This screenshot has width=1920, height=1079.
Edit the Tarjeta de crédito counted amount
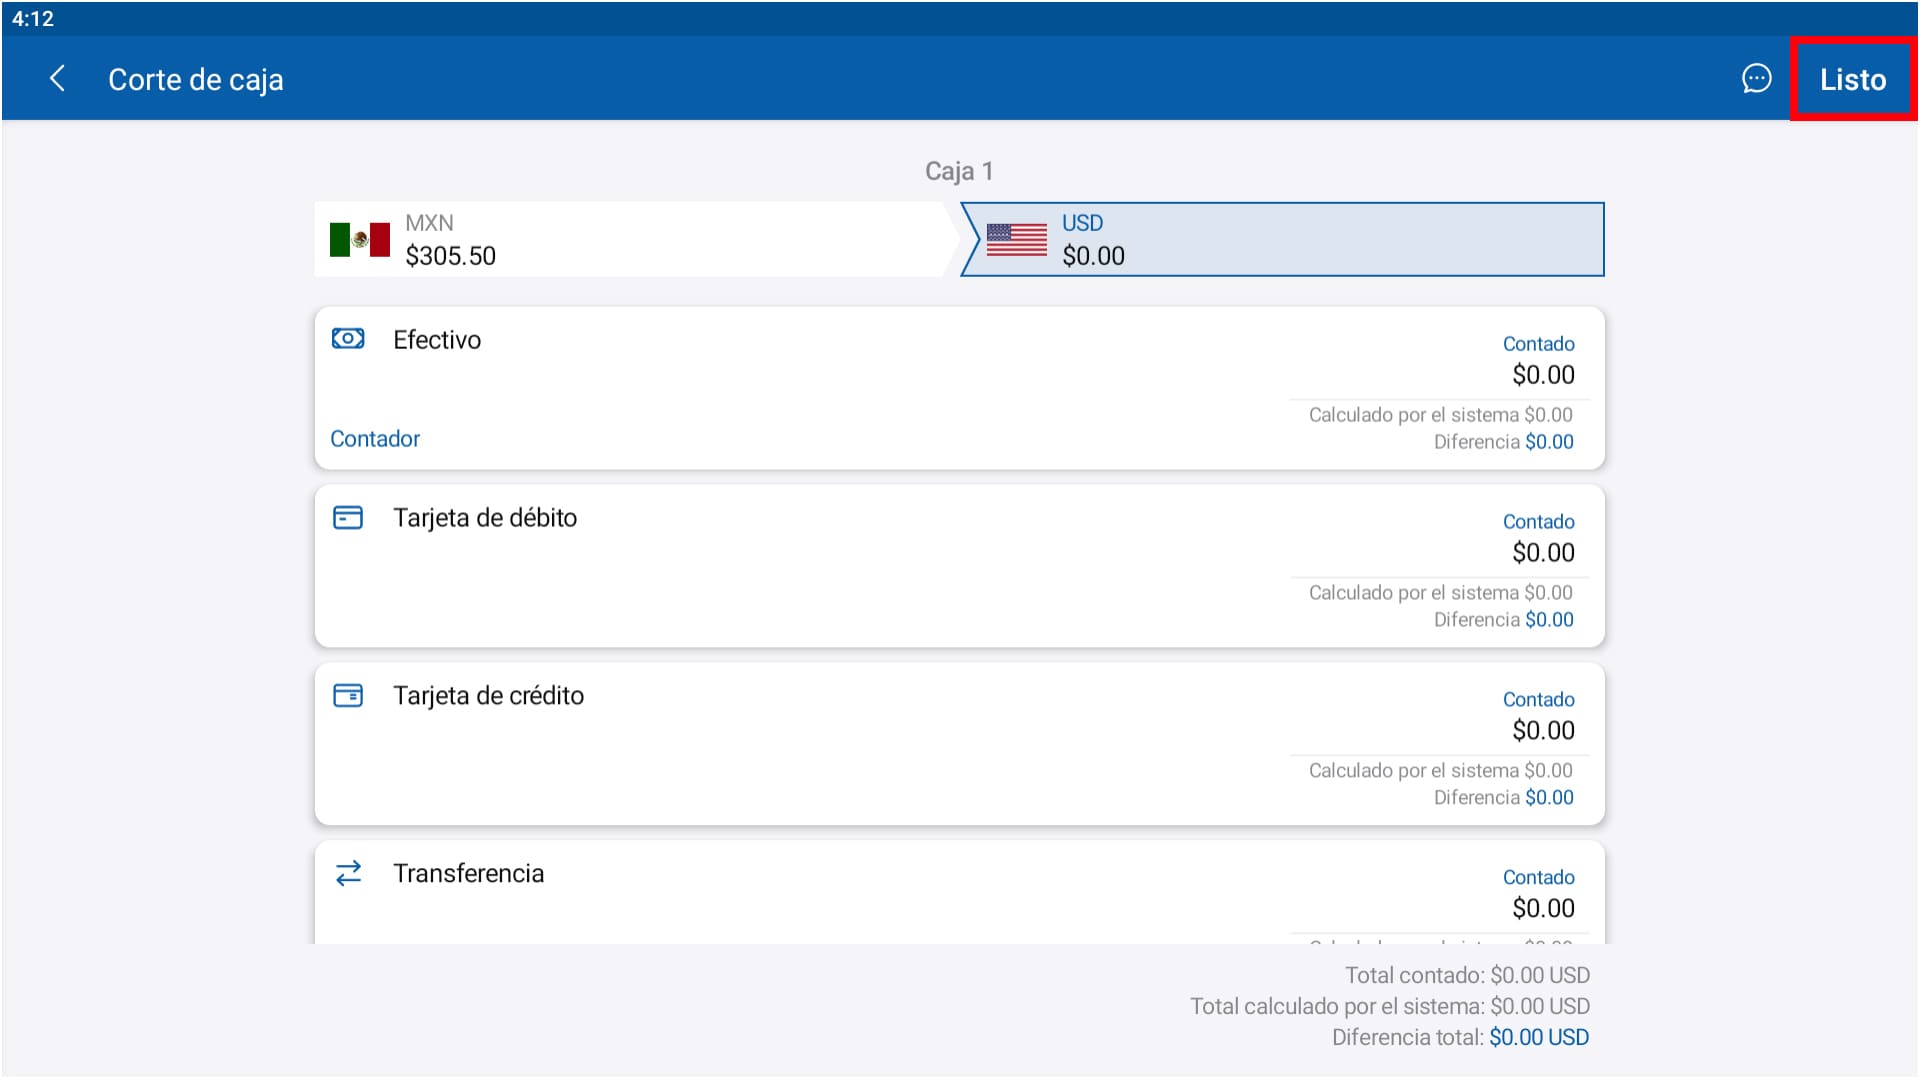tap(1543, 731)
